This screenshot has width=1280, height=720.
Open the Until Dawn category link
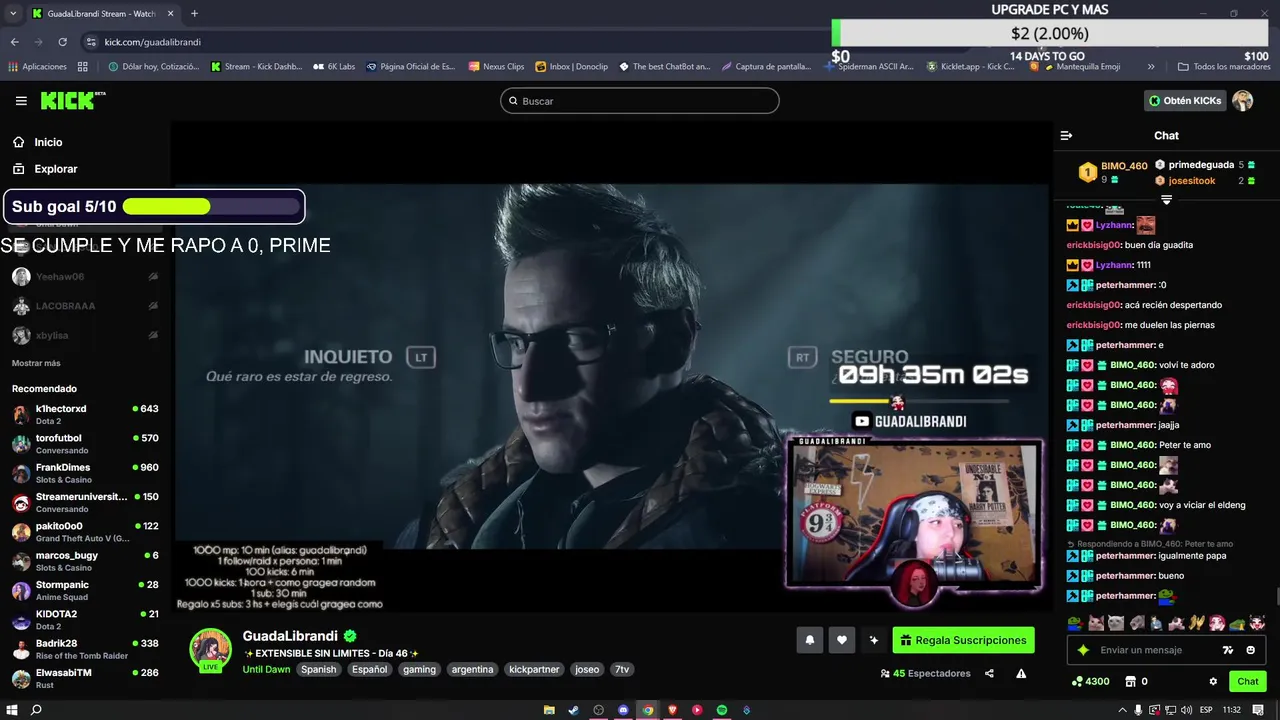pyautogui.click(x=266, y=669)
